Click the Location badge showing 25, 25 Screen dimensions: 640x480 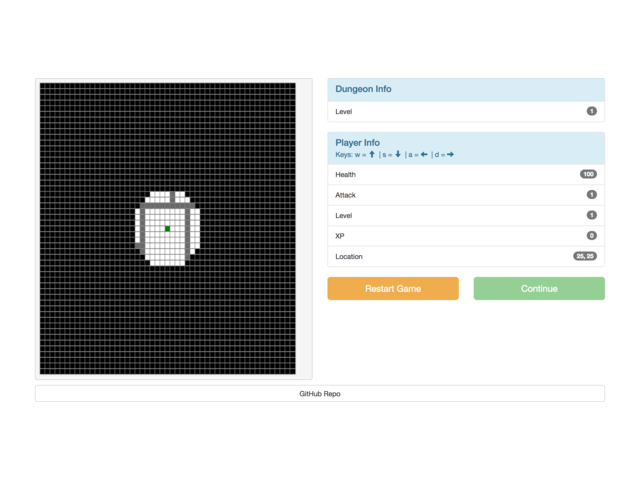[x=584, y=256]
